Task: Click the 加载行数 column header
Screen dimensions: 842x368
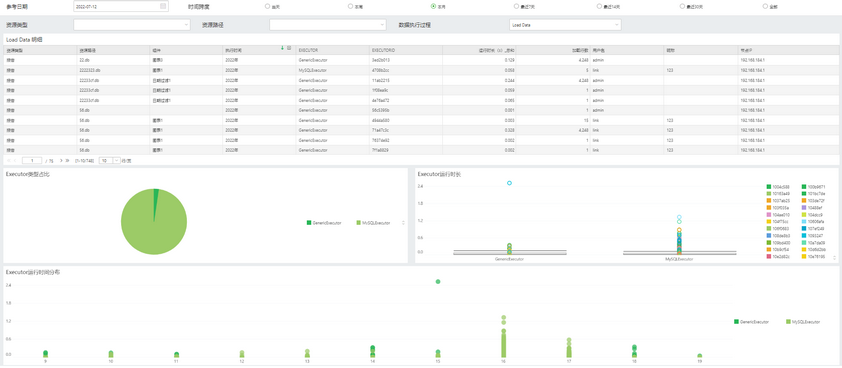Action: (x=553, y=50)
